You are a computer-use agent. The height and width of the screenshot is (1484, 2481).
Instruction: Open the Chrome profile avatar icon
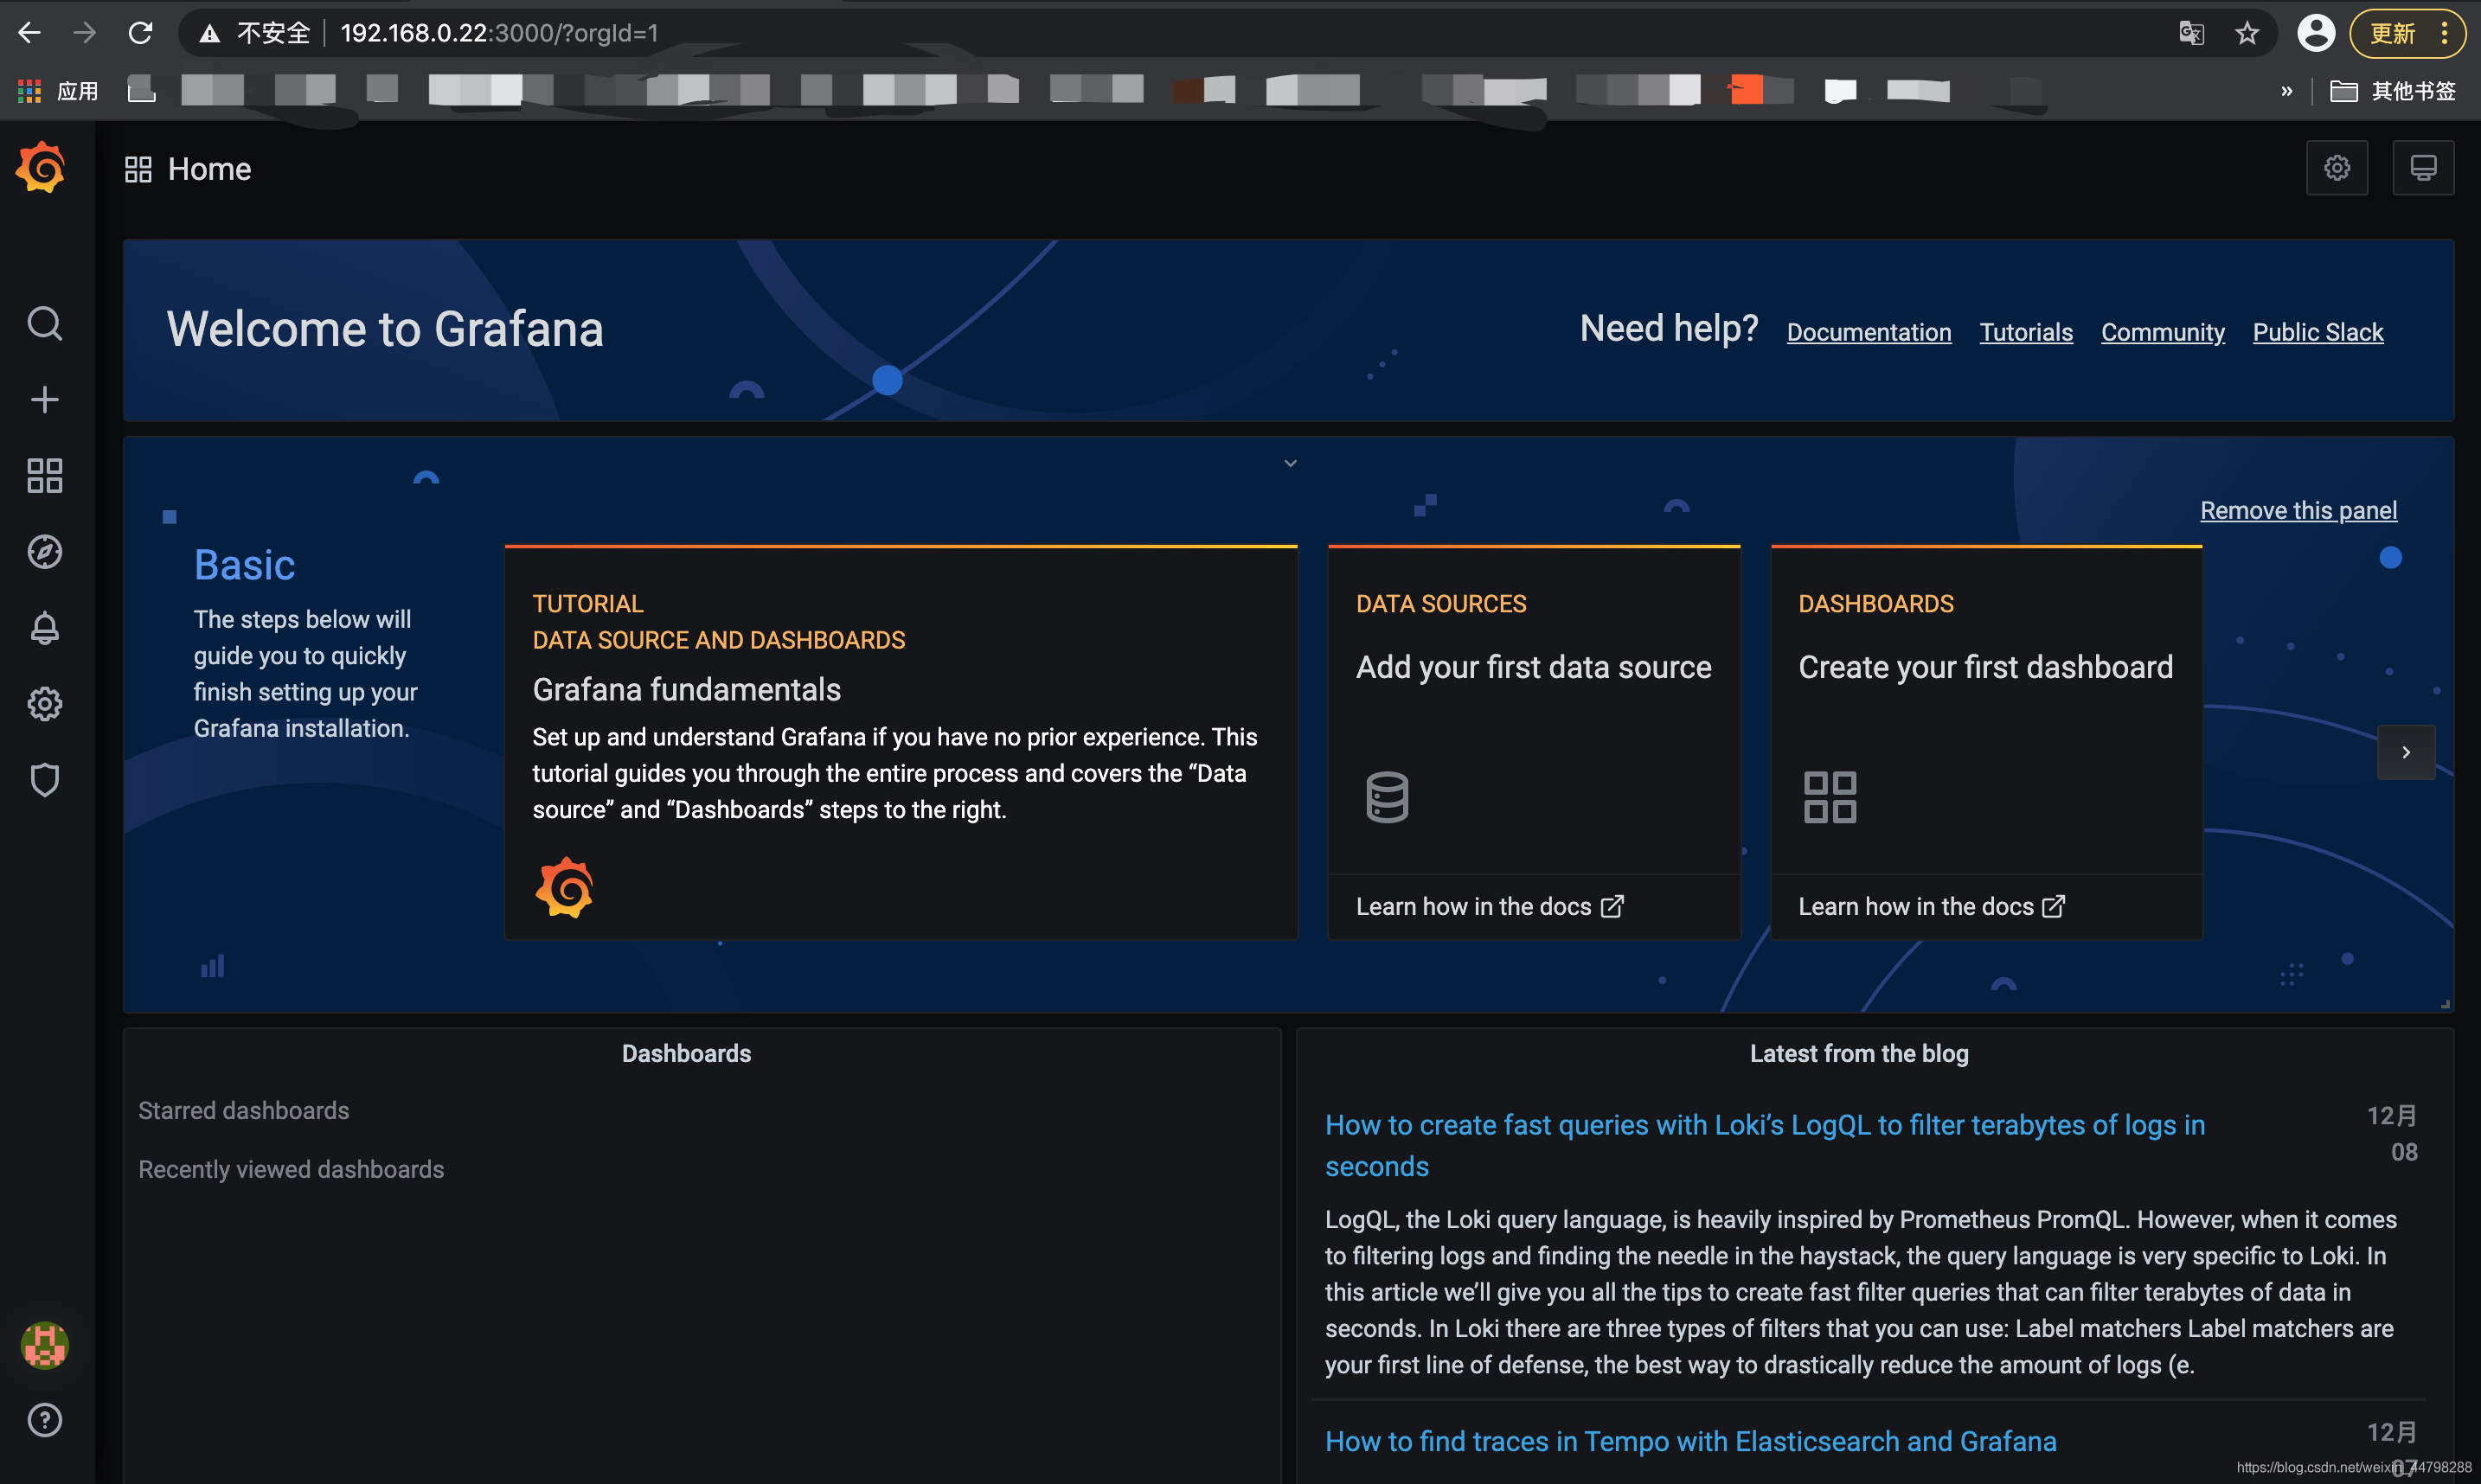2316,33
